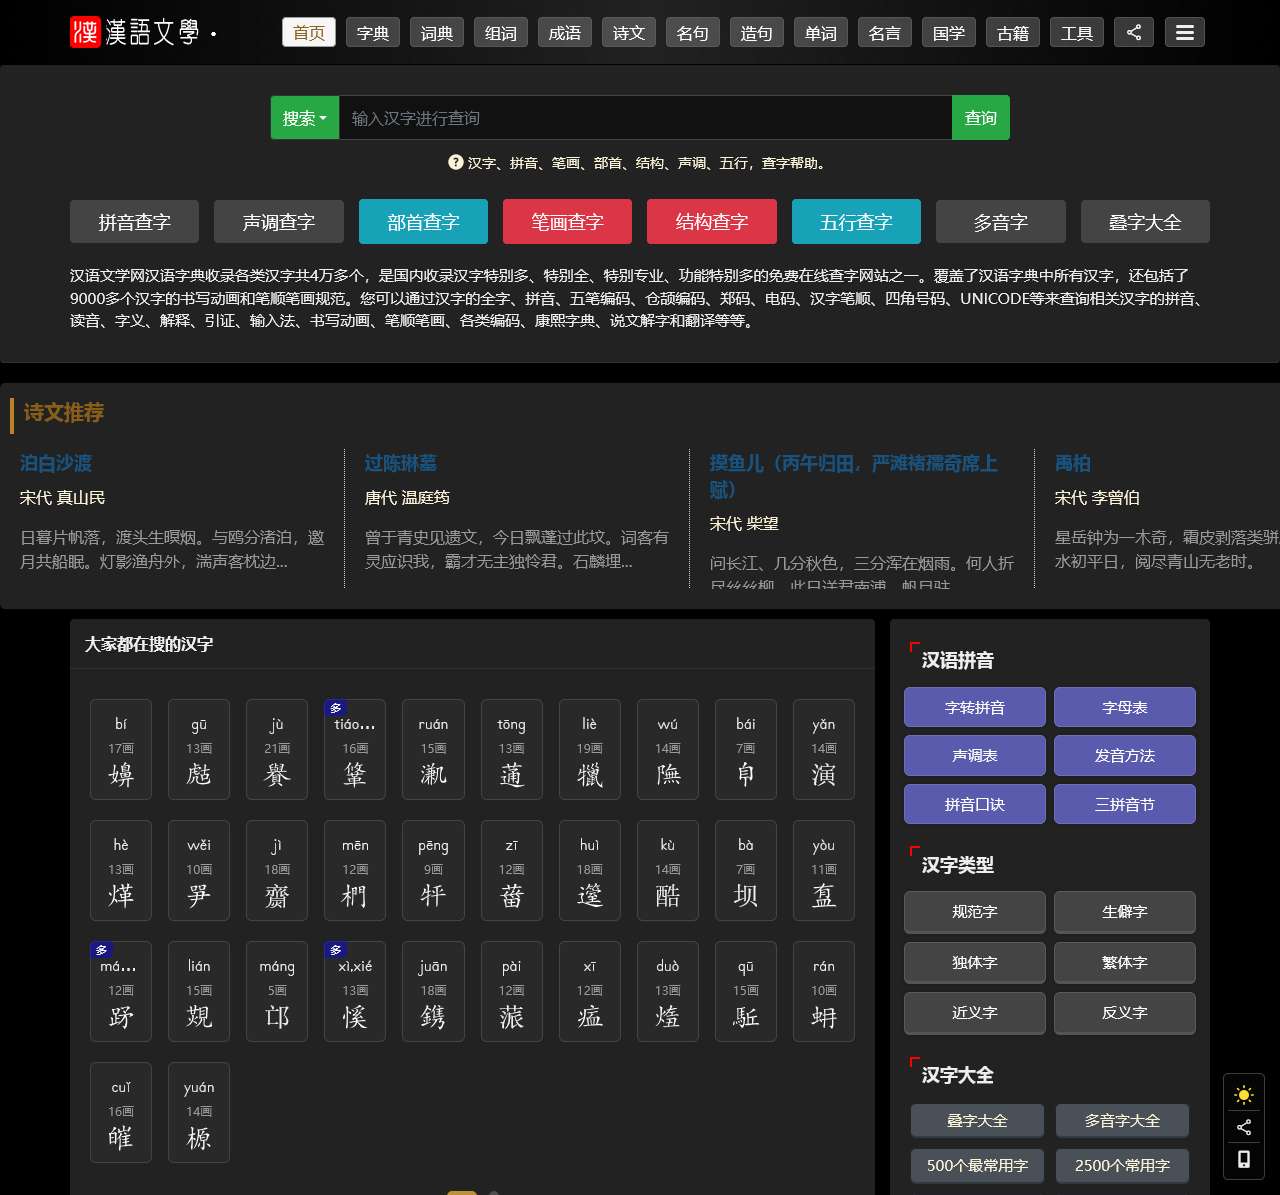1280x1195 pixels.
Task: Select the 五行查字 search mode
Action: click(x=856, y=221)
